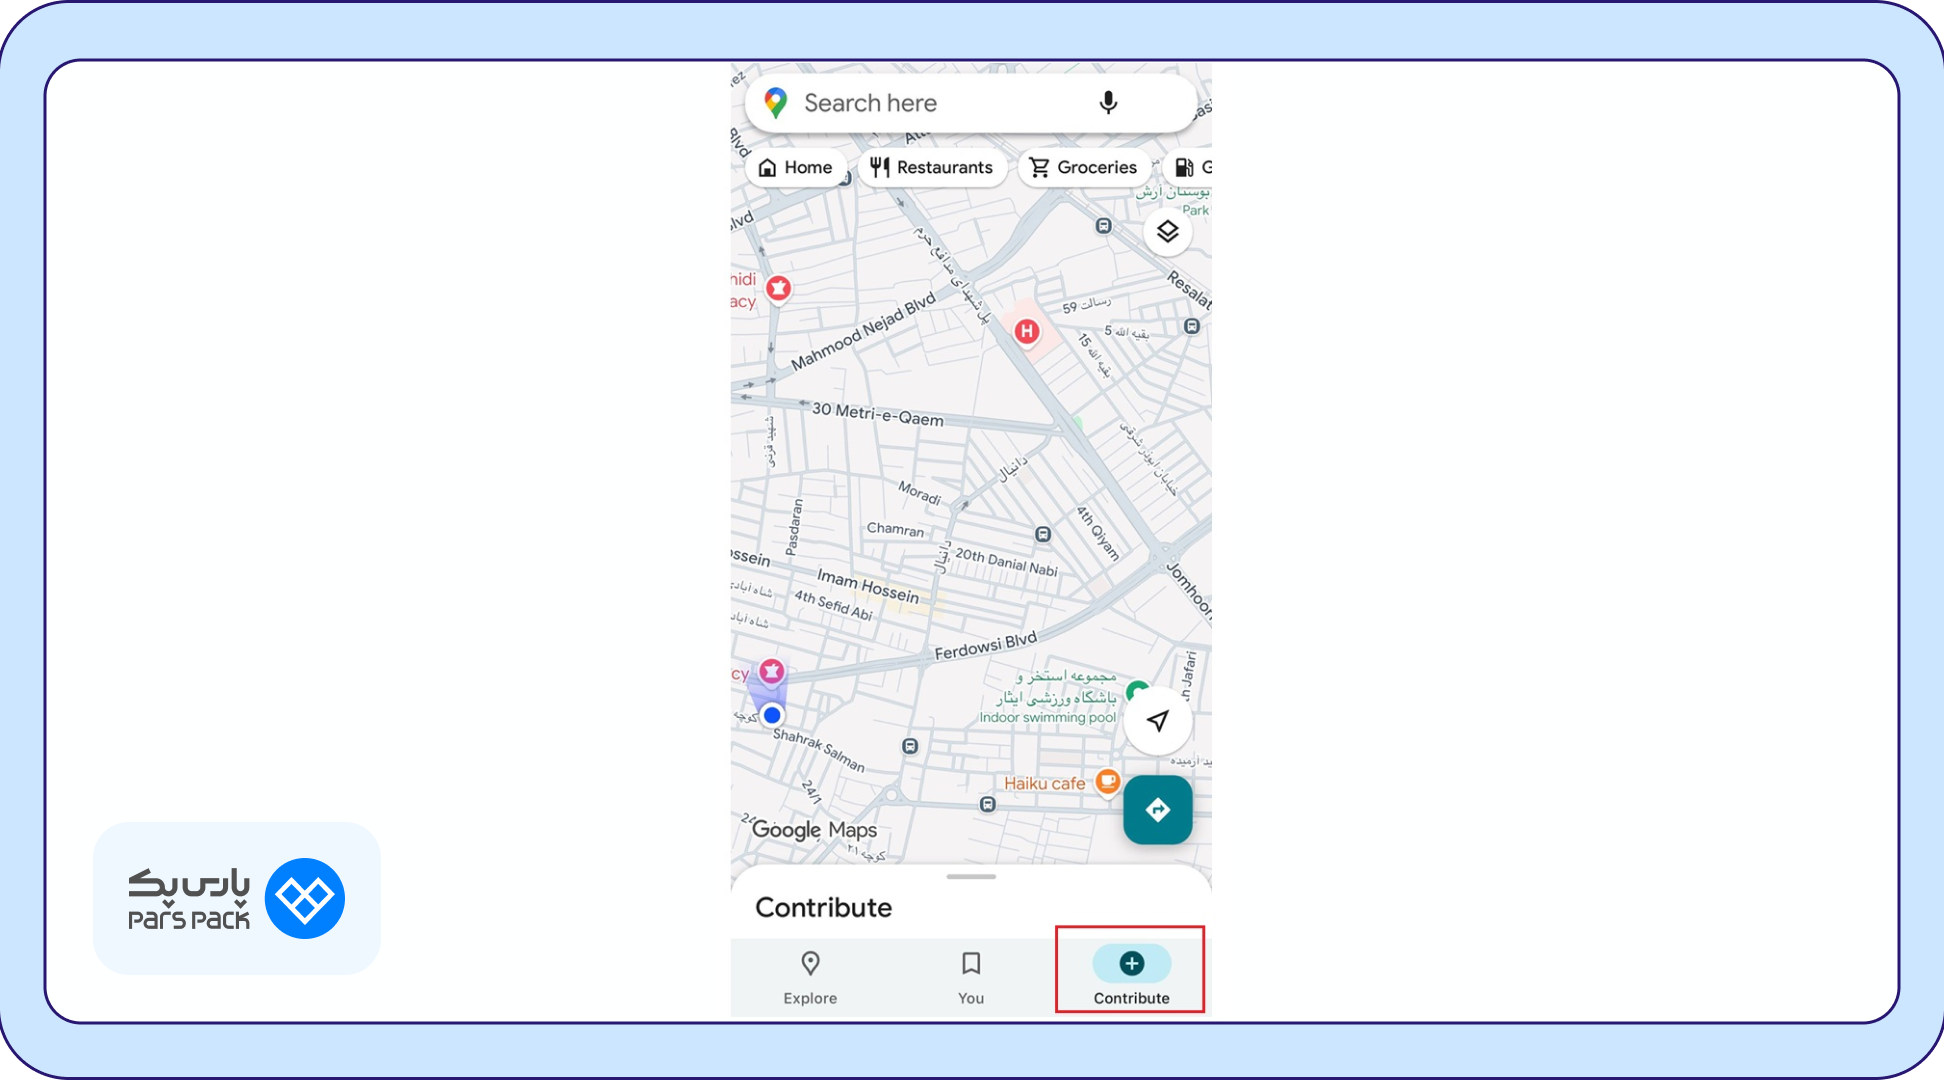The width and height of the screenshot is (1944, 1080).
Task: Click the 30 Metri-e-Qaem road label
Action: (878, 414)
